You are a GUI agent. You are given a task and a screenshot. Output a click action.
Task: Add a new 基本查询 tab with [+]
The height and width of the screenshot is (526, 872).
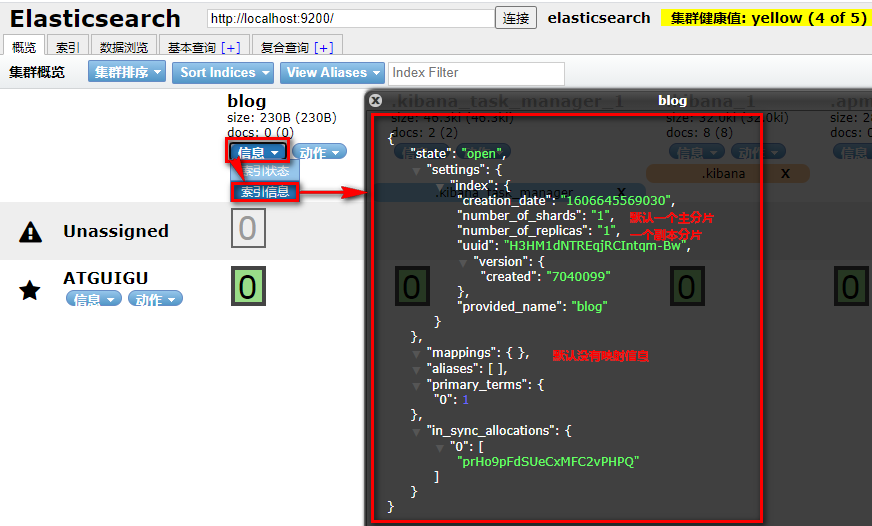tap(231, 48)
